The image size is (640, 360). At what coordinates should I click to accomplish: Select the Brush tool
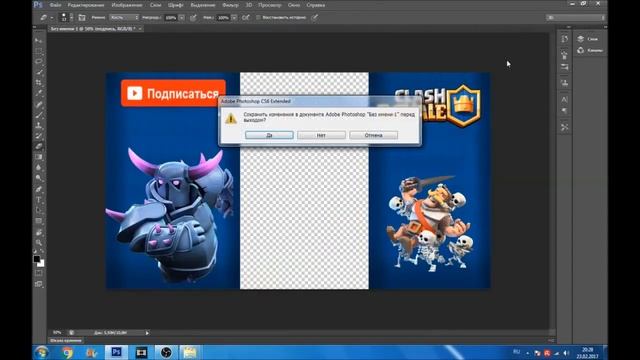click(x=38, y=116)
